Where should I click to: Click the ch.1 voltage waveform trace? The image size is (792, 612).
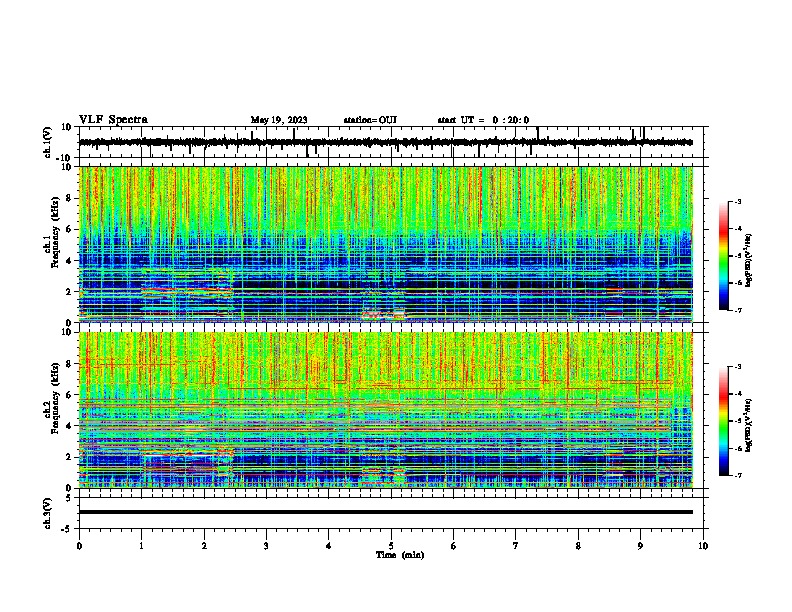(x=386, y=142)
